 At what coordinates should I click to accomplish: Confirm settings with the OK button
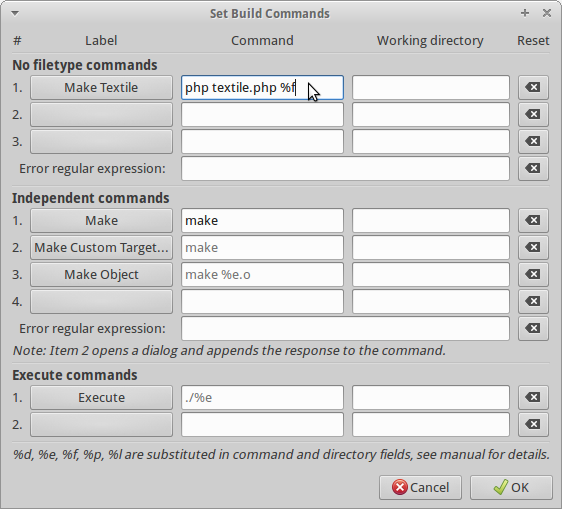click(511, 487)
